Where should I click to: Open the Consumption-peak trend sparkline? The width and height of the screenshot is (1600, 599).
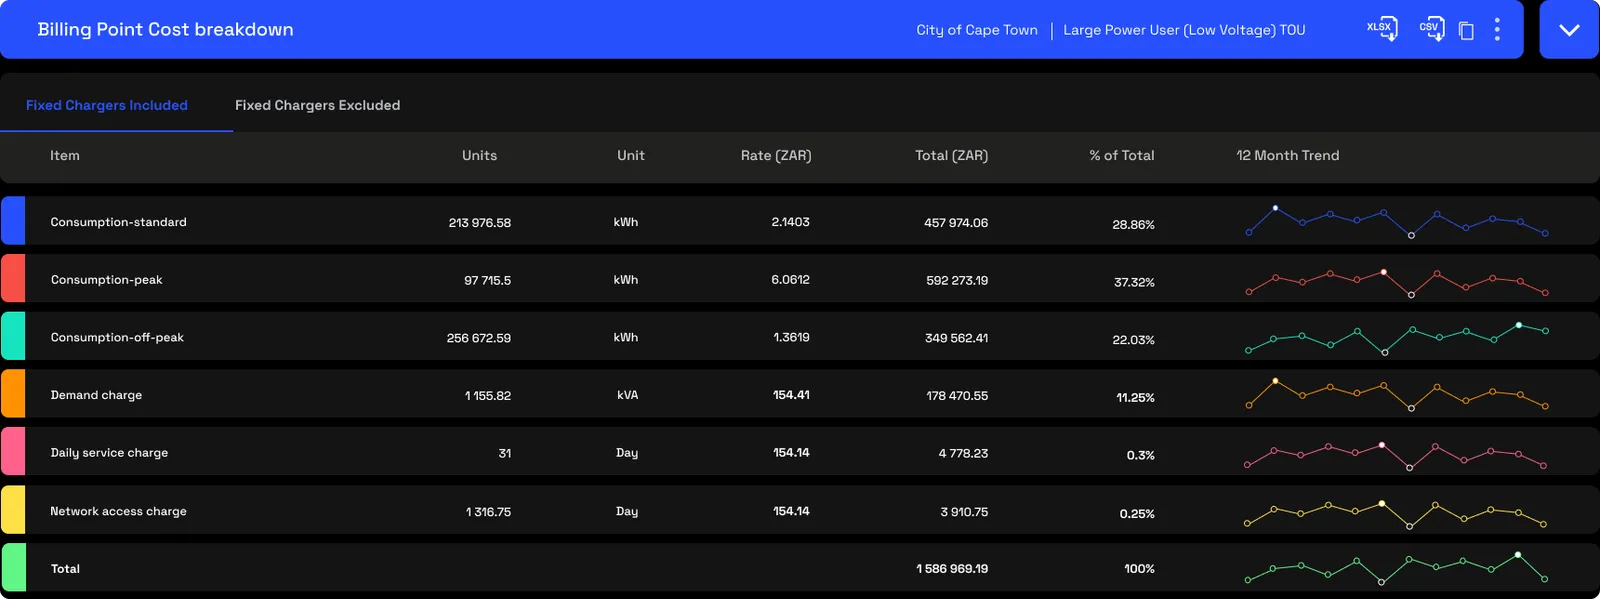[1397, 282]
